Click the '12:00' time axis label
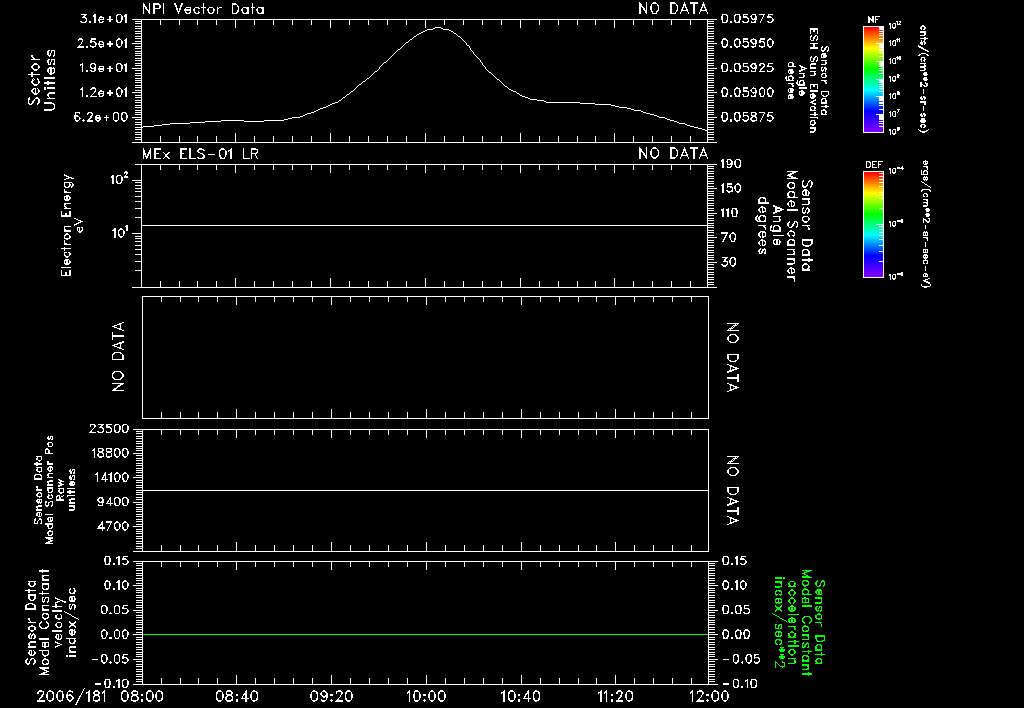Screen dimensions: 1024x708 point(709,697)
